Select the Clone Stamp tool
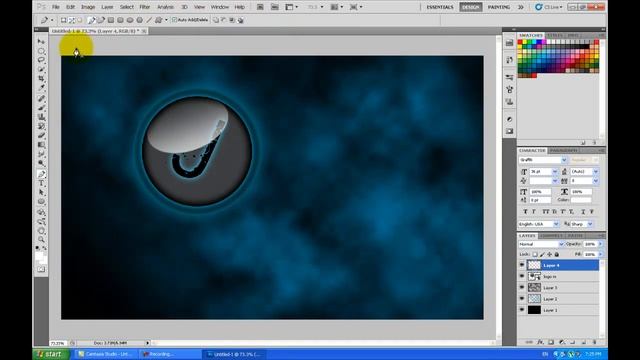Viewport: 640px width, 360px height. click(x=41, y=117)
